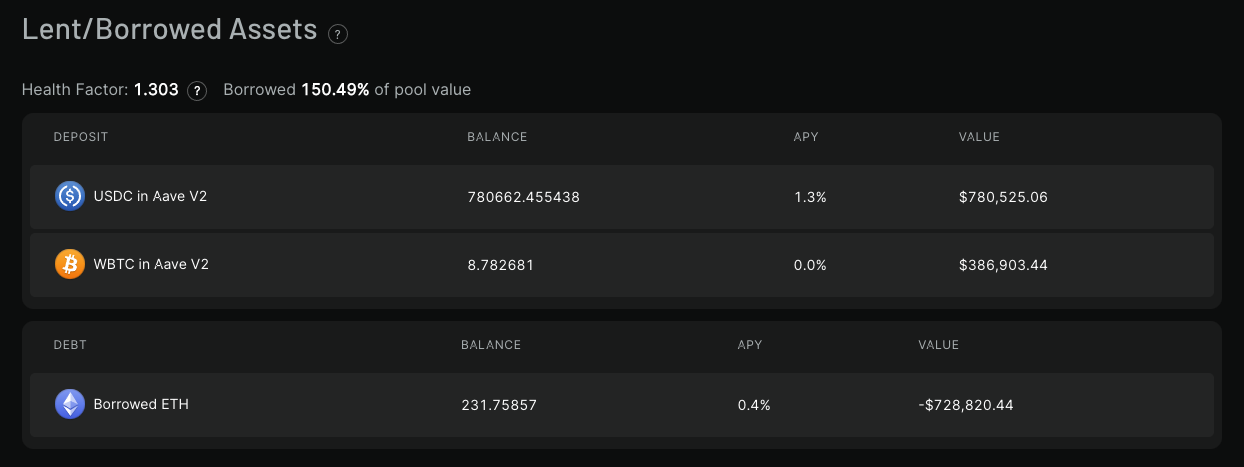Click the USDC coin icon

point(70,196)
